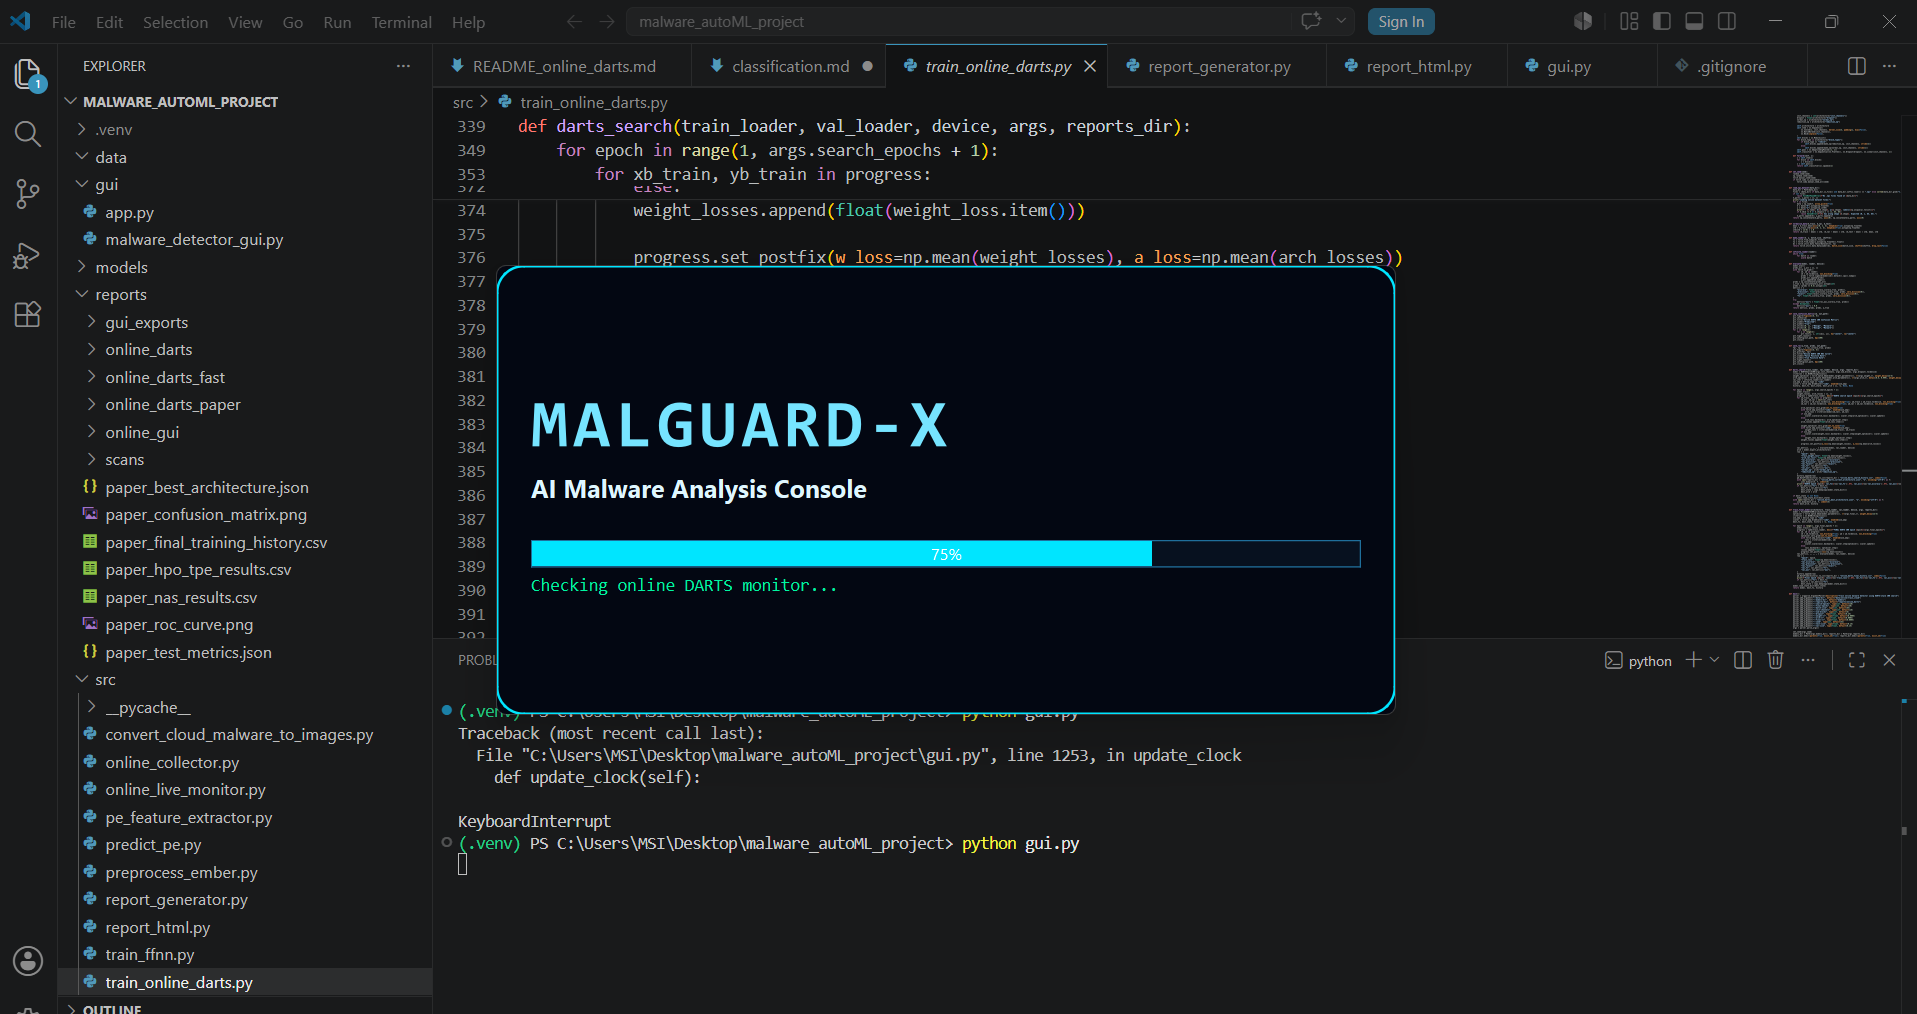Click the 75% loading progress bar

(945, 554)
